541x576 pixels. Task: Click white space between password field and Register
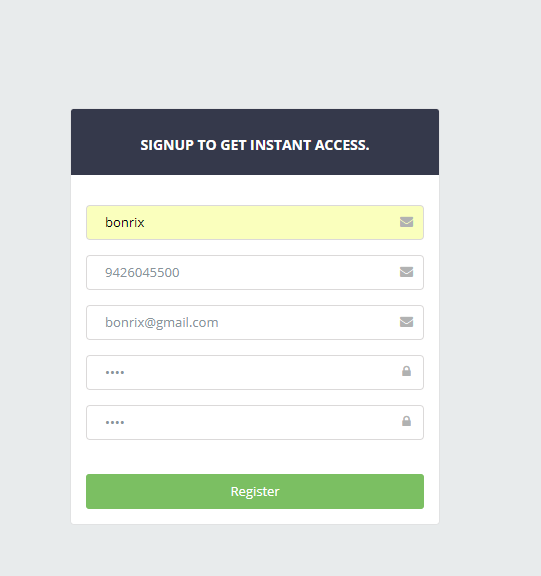click(255, 457)
